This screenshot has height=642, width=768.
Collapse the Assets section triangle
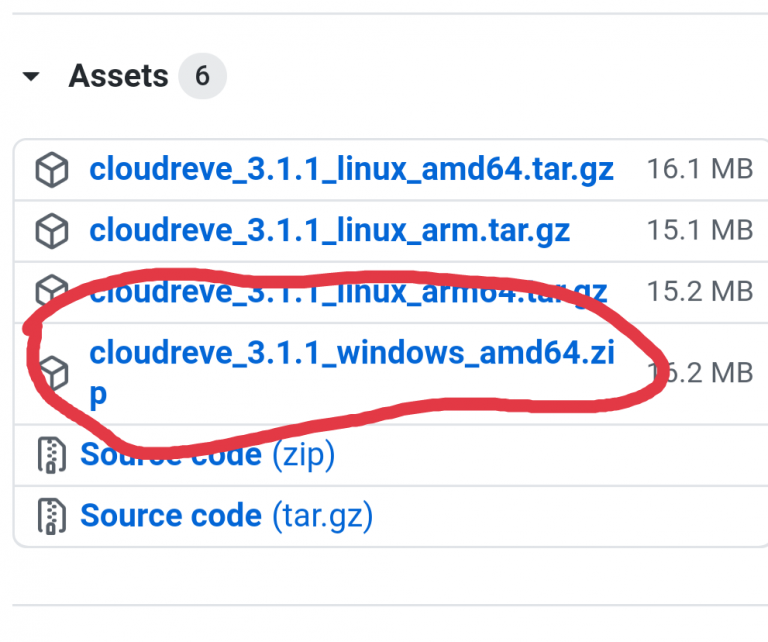pyautogui.click(x=32, y=76)
